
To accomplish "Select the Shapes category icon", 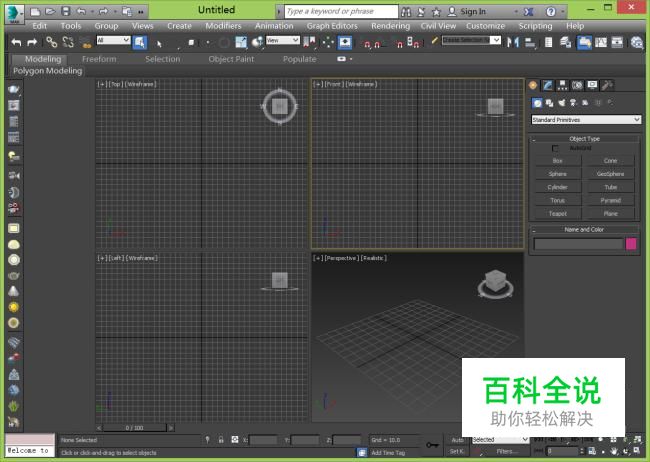I will pos(549,102).
